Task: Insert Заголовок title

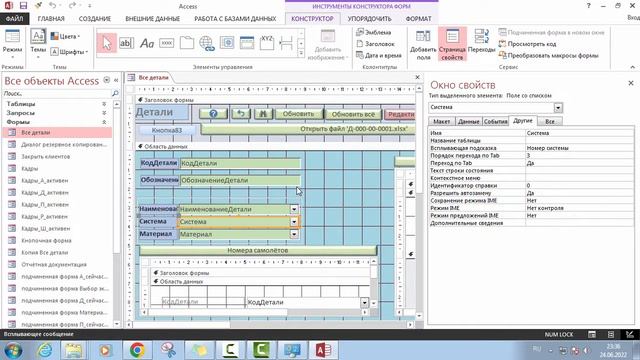Action: (x=376, y=44)
